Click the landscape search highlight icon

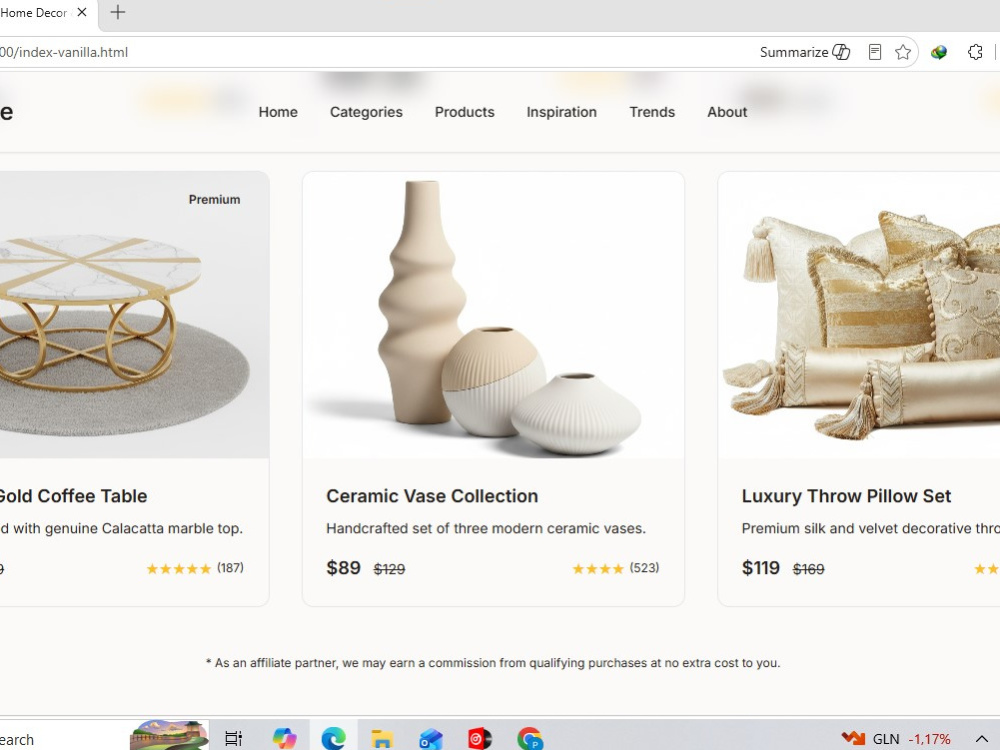169,735
